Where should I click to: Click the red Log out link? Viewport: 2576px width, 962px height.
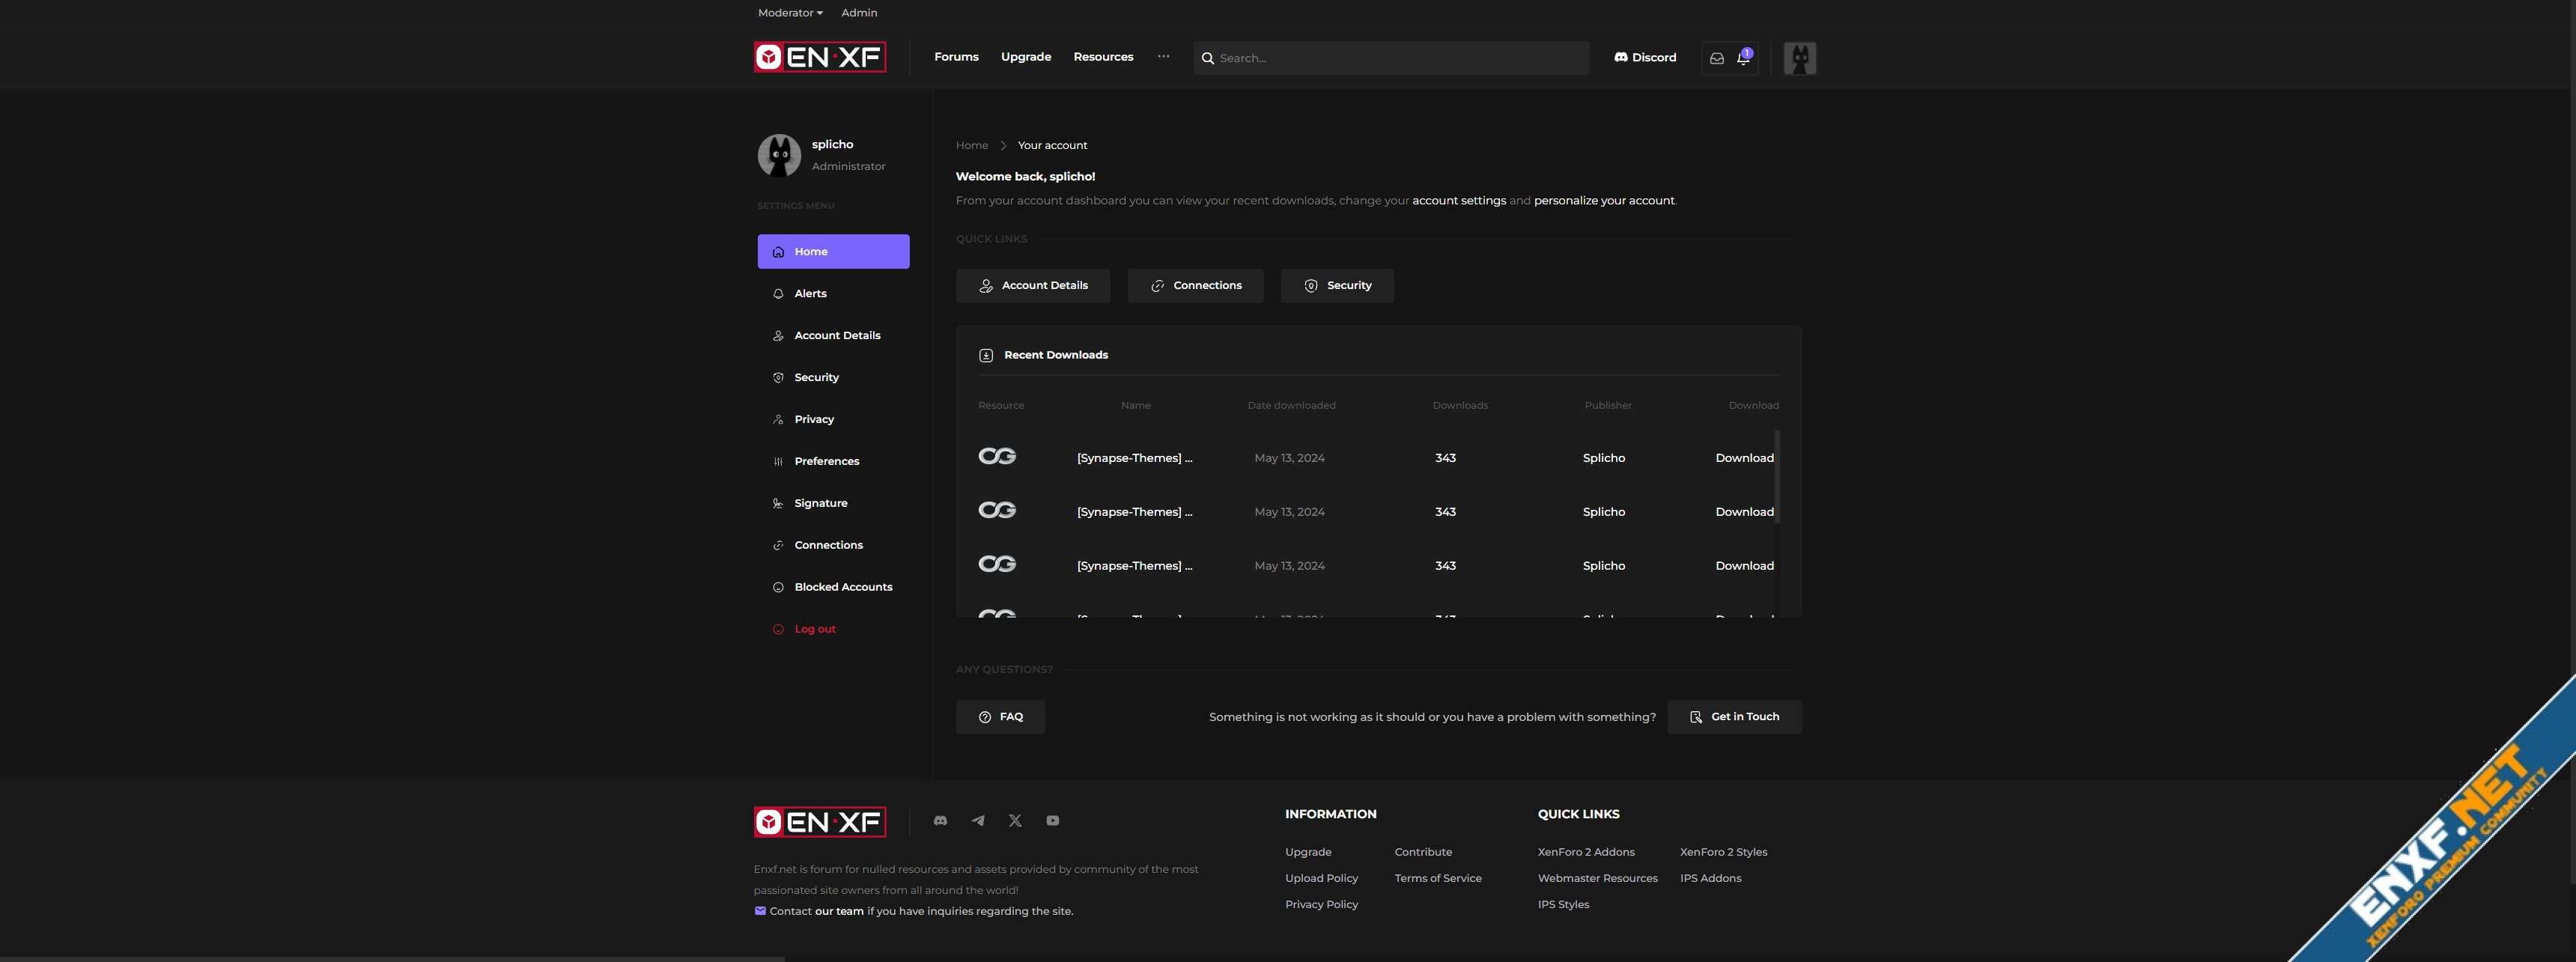pyautogui.click(x=814, y=629)
